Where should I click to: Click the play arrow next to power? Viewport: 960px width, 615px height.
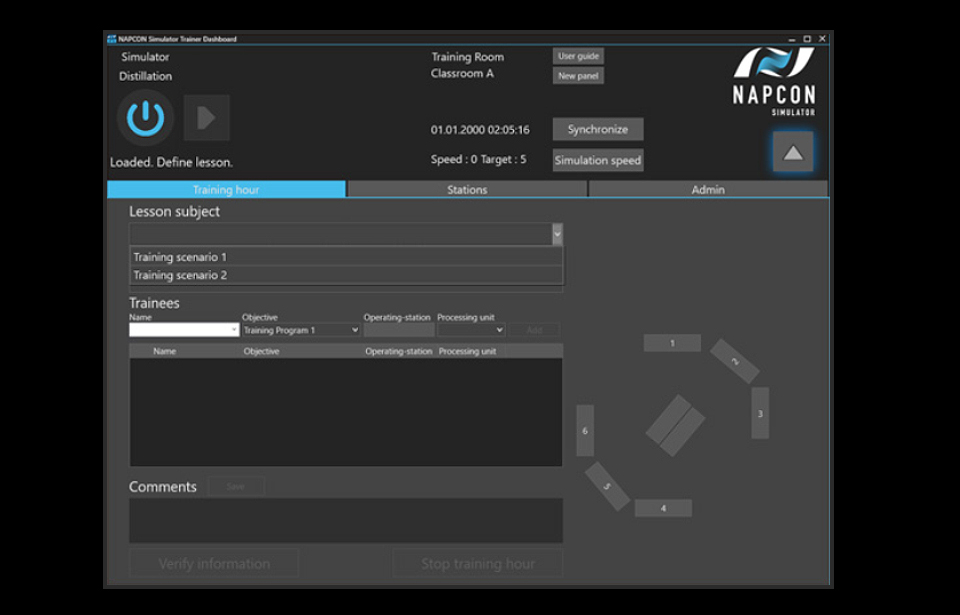(x=206, y=118)
